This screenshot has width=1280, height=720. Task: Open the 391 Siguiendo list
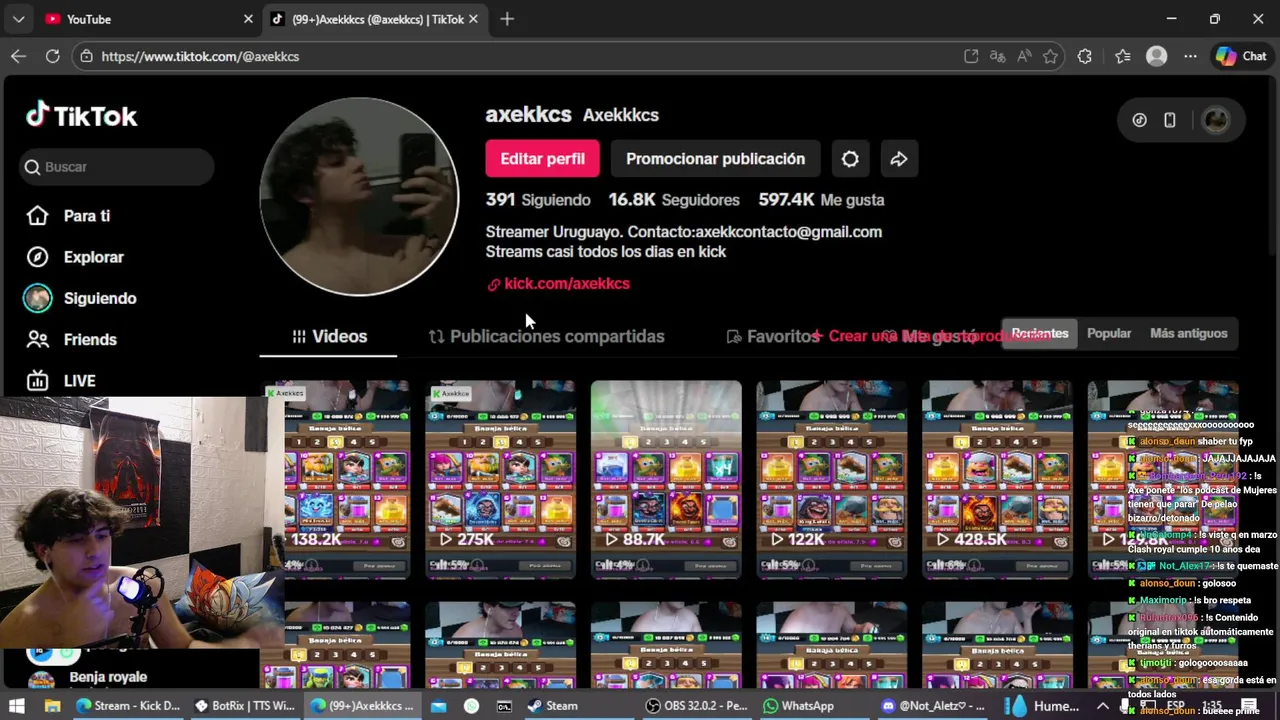[538, 200]
